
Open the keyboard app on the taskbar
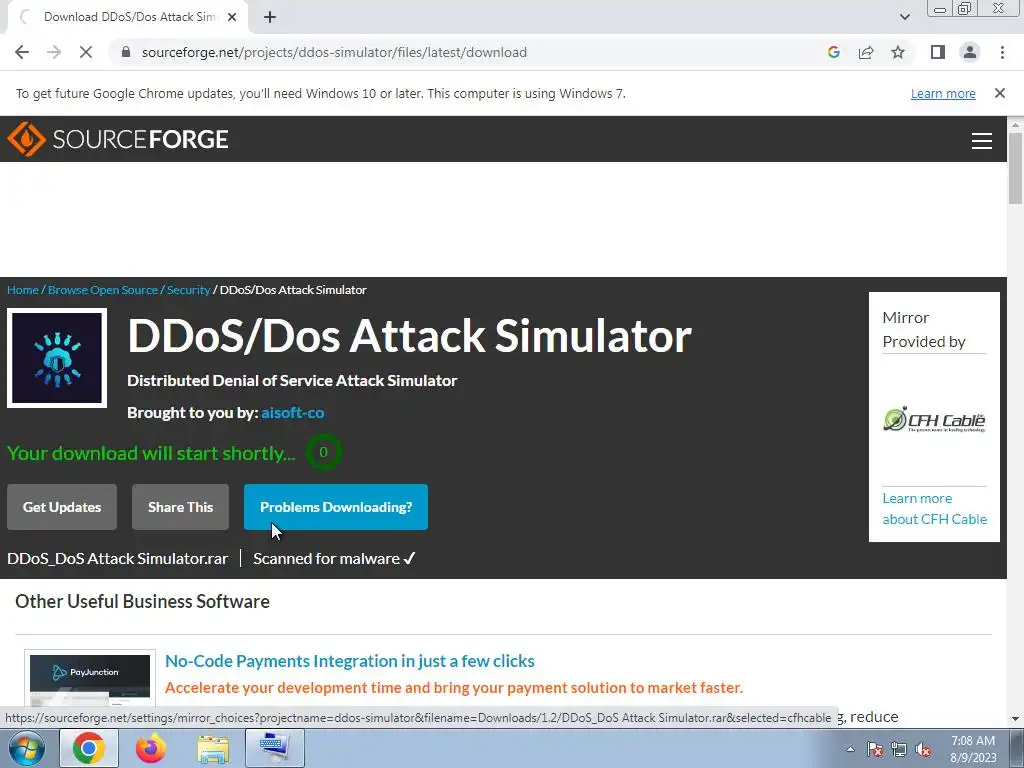(x=274, y=748)
